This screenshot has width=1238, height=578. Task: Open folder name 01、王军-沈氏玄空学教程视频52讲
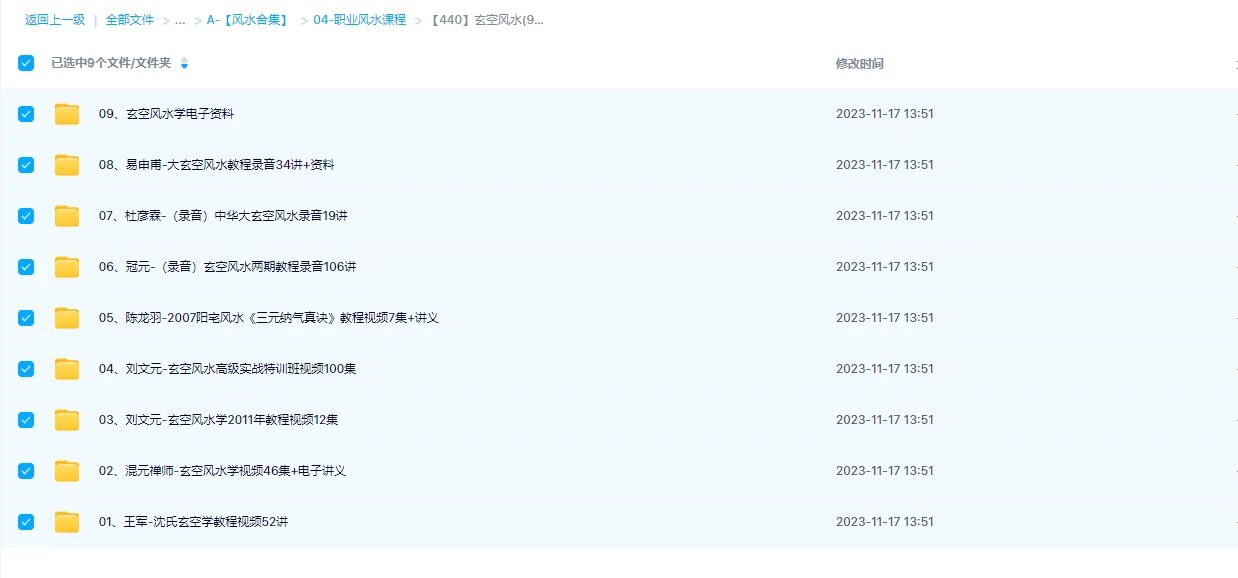coord(193,522)
